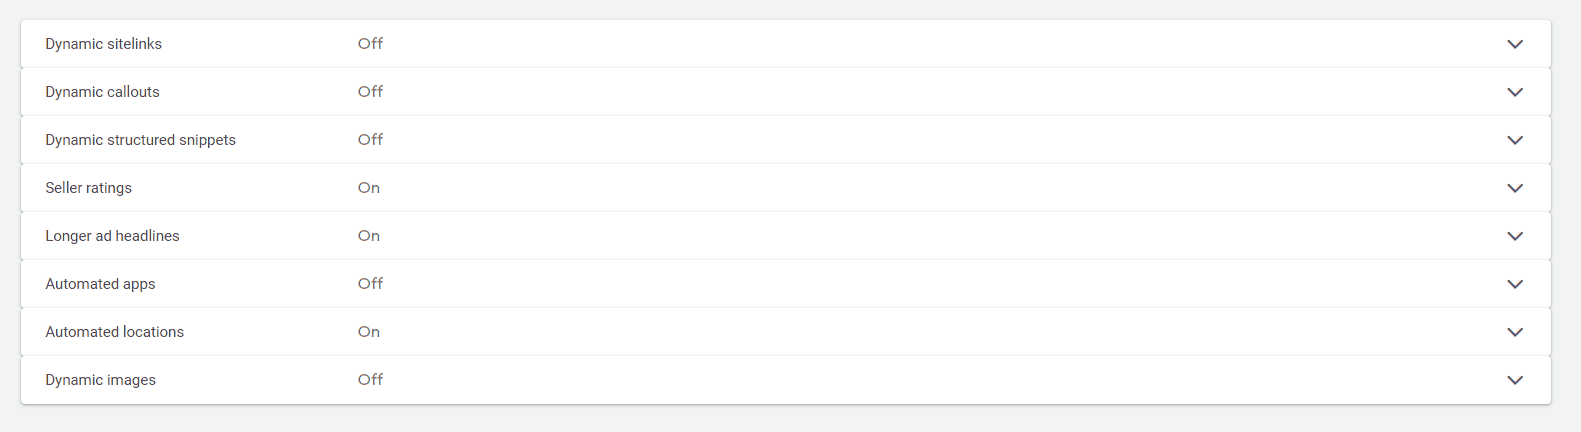The image size is (1581, 432).
Task: Click the Off status of Dynamic sitelinks
Action: point(370,44)
